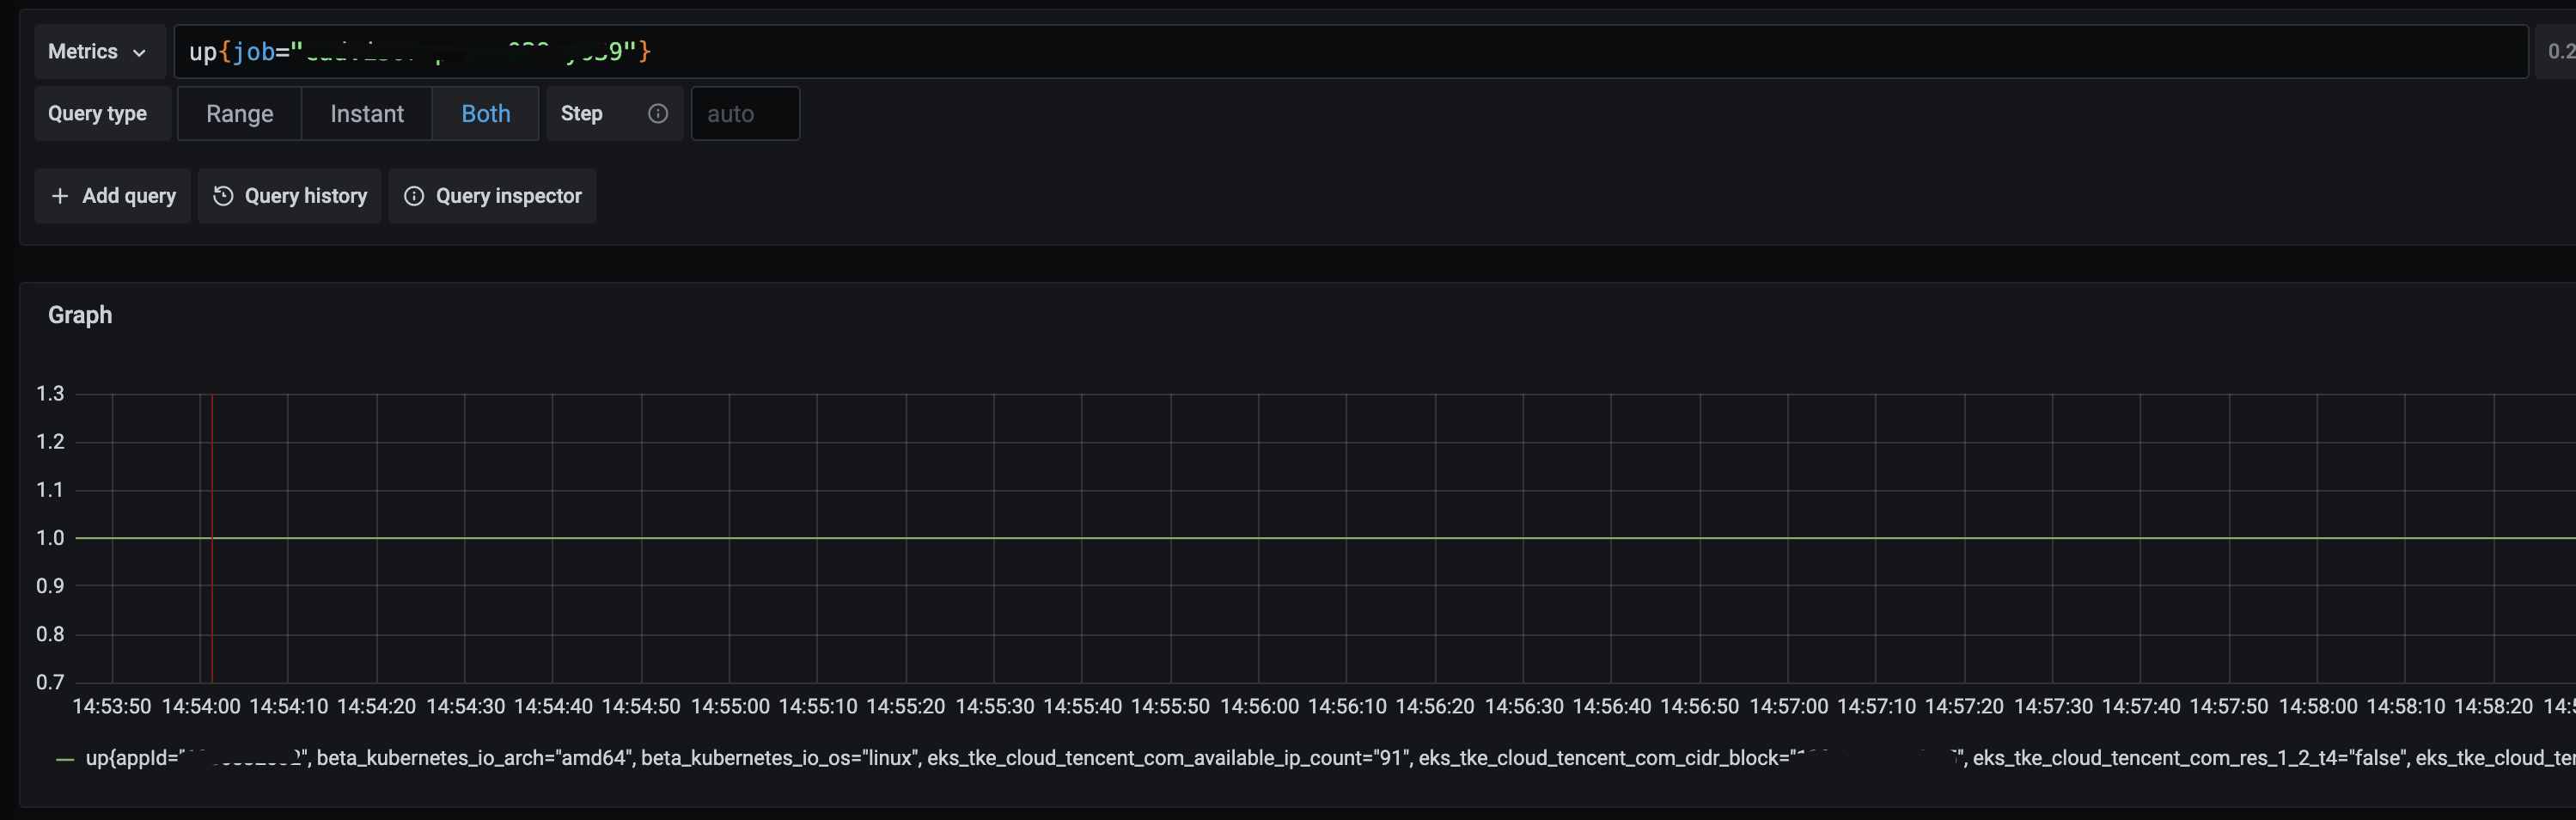Viewport: 2576px width, 820px height.
Task: Click the Query type label
Action: point(97,113)
